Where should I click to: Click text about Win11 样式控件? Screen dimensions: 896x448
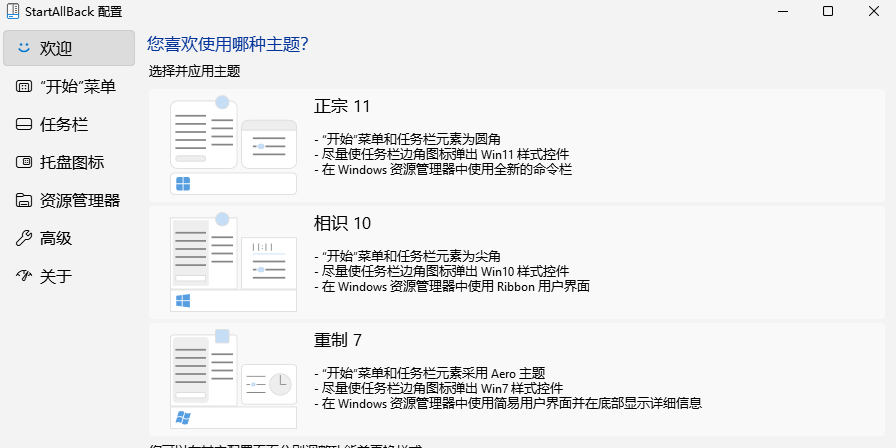click(x=442, y=154)
